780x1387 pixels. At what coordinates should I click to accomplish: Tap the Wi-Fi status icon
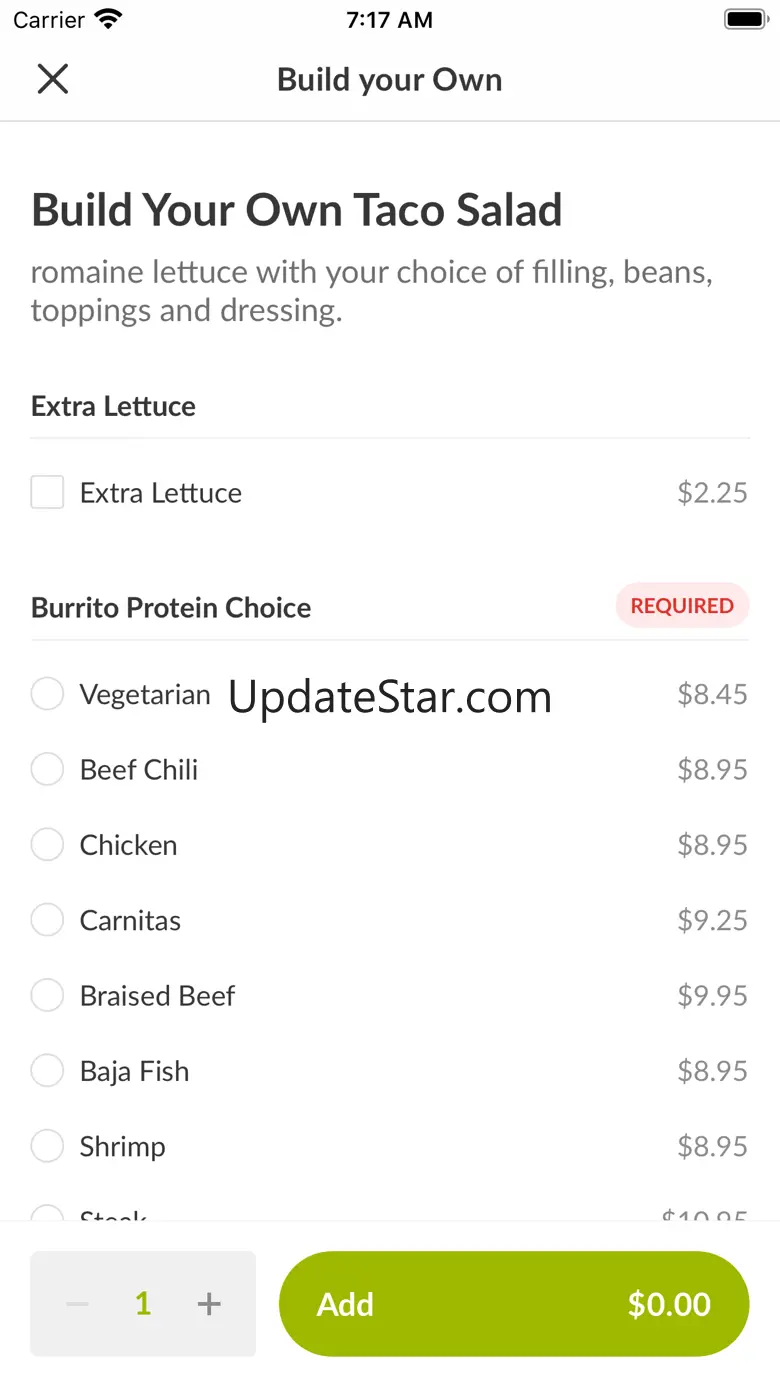(x=107, y=20)
